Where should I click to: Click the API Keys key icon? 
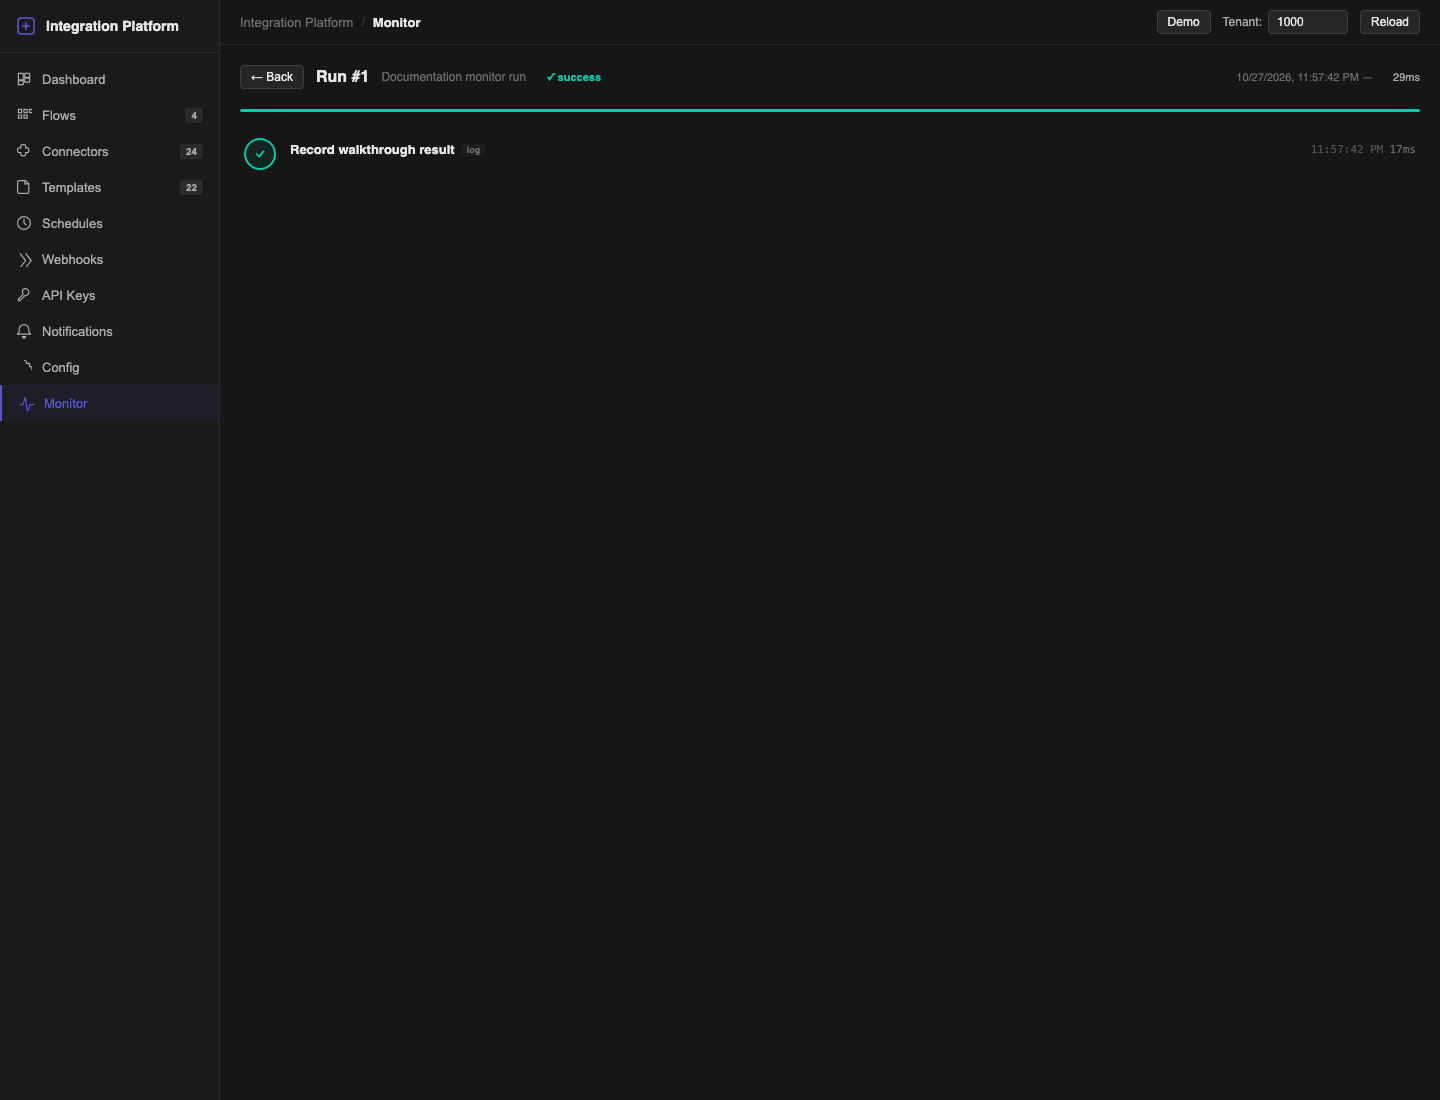click(24, 295)
